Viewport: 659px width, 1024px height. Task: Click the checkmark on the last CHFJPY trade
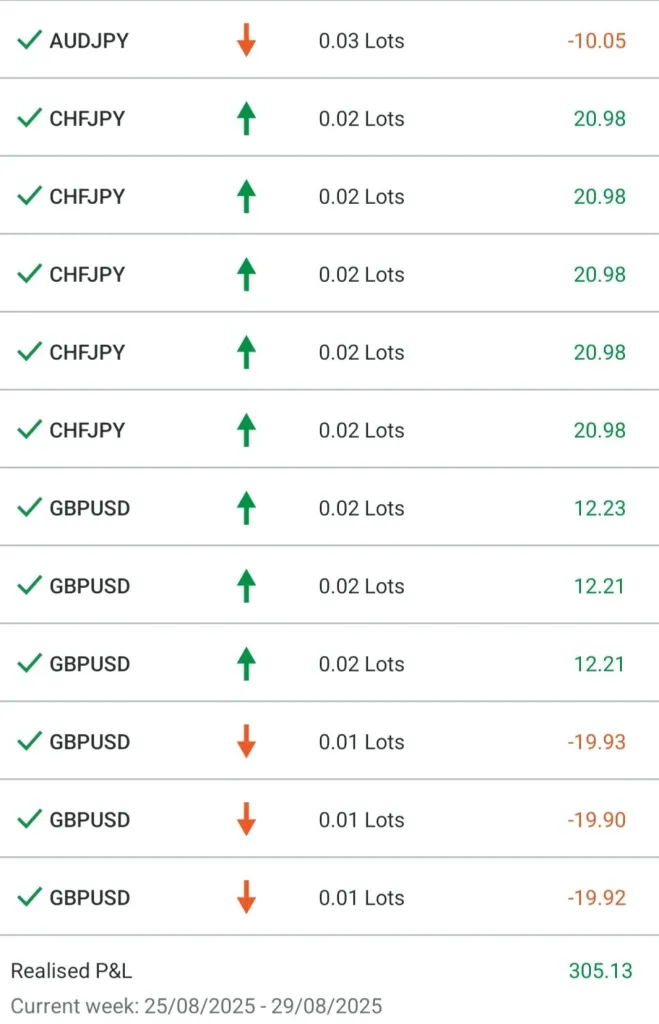pos(29,430)
